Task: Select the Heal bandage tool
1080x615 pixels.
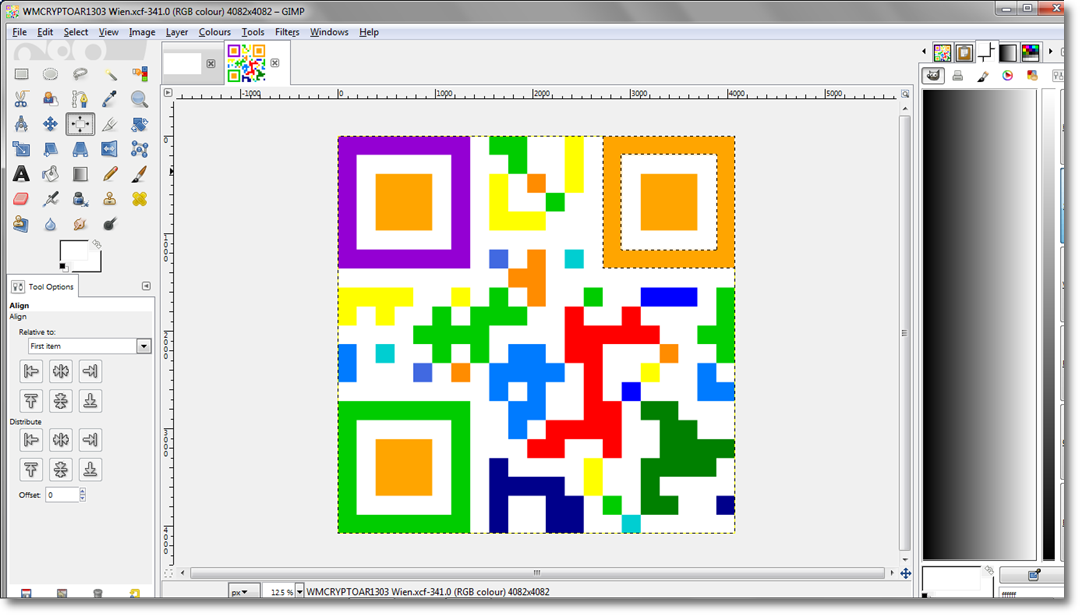Action: point(139,199)
